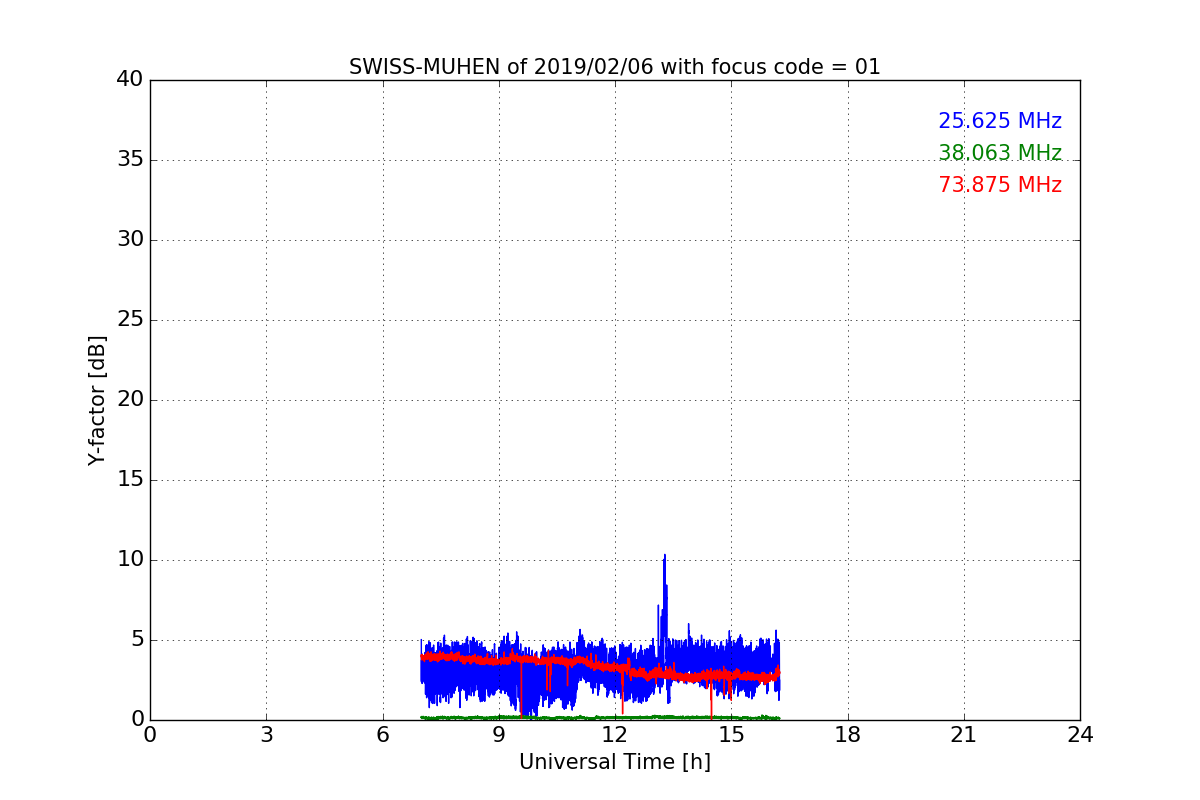Click the x-axis tick label 24

(x=1080, y=734)
